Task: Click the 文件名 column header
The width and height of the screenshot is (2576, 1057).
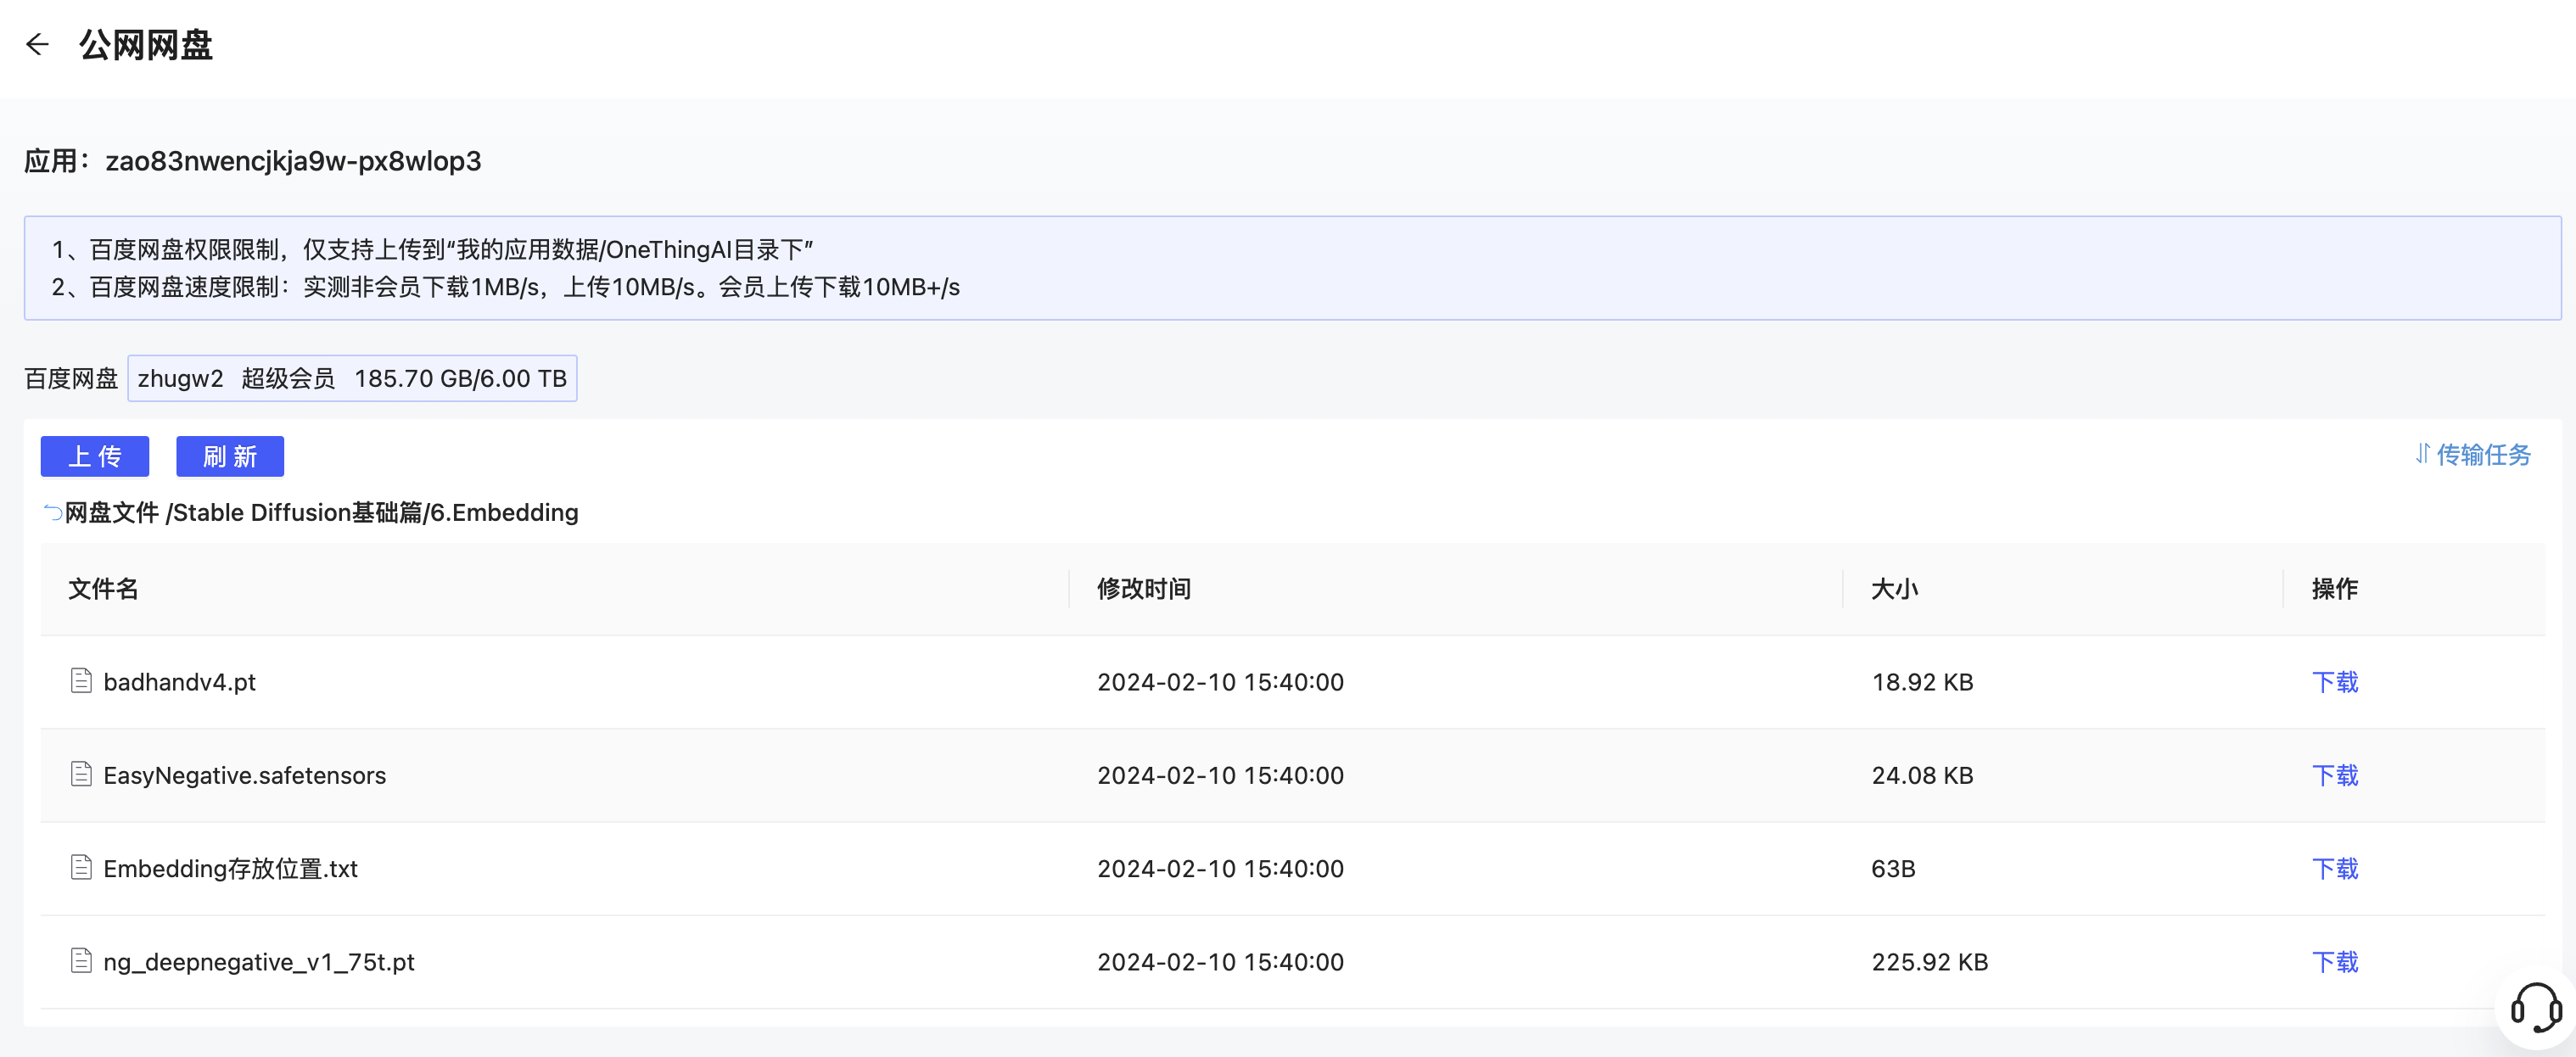Action: point(103,589)
